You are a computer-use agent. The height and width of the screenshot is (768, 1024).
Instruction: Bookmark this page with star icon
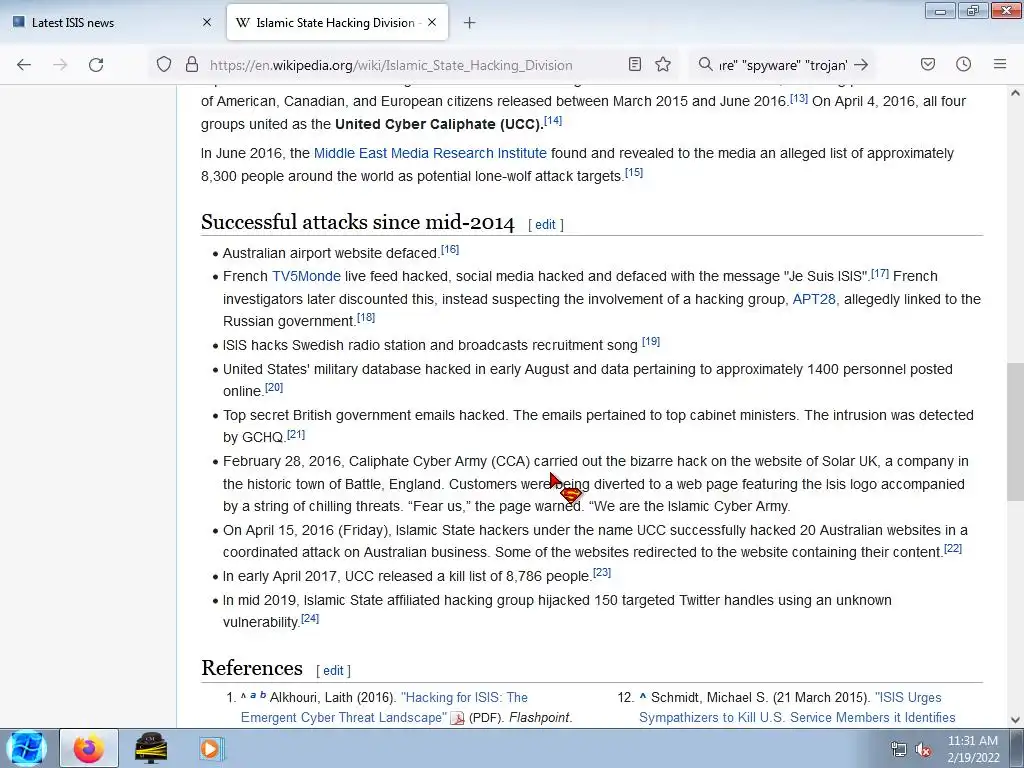tap(663, 64)
